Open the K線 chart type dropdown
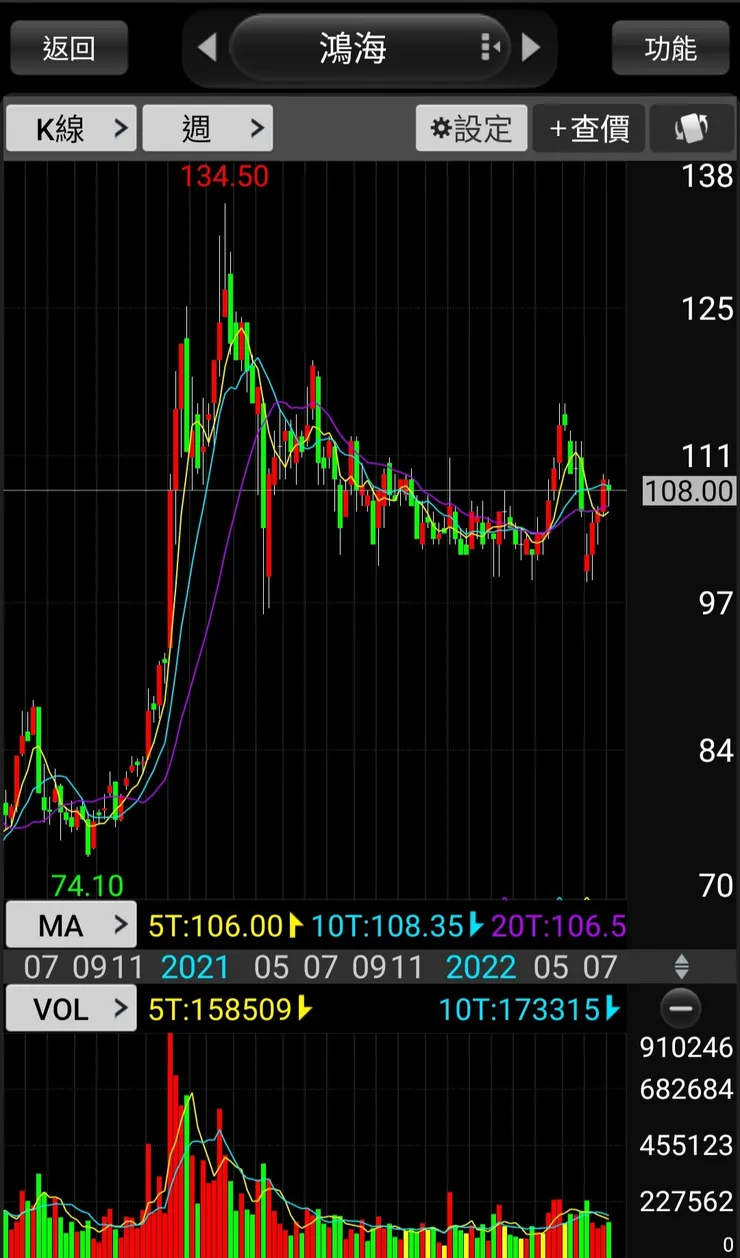 [71, 128]
